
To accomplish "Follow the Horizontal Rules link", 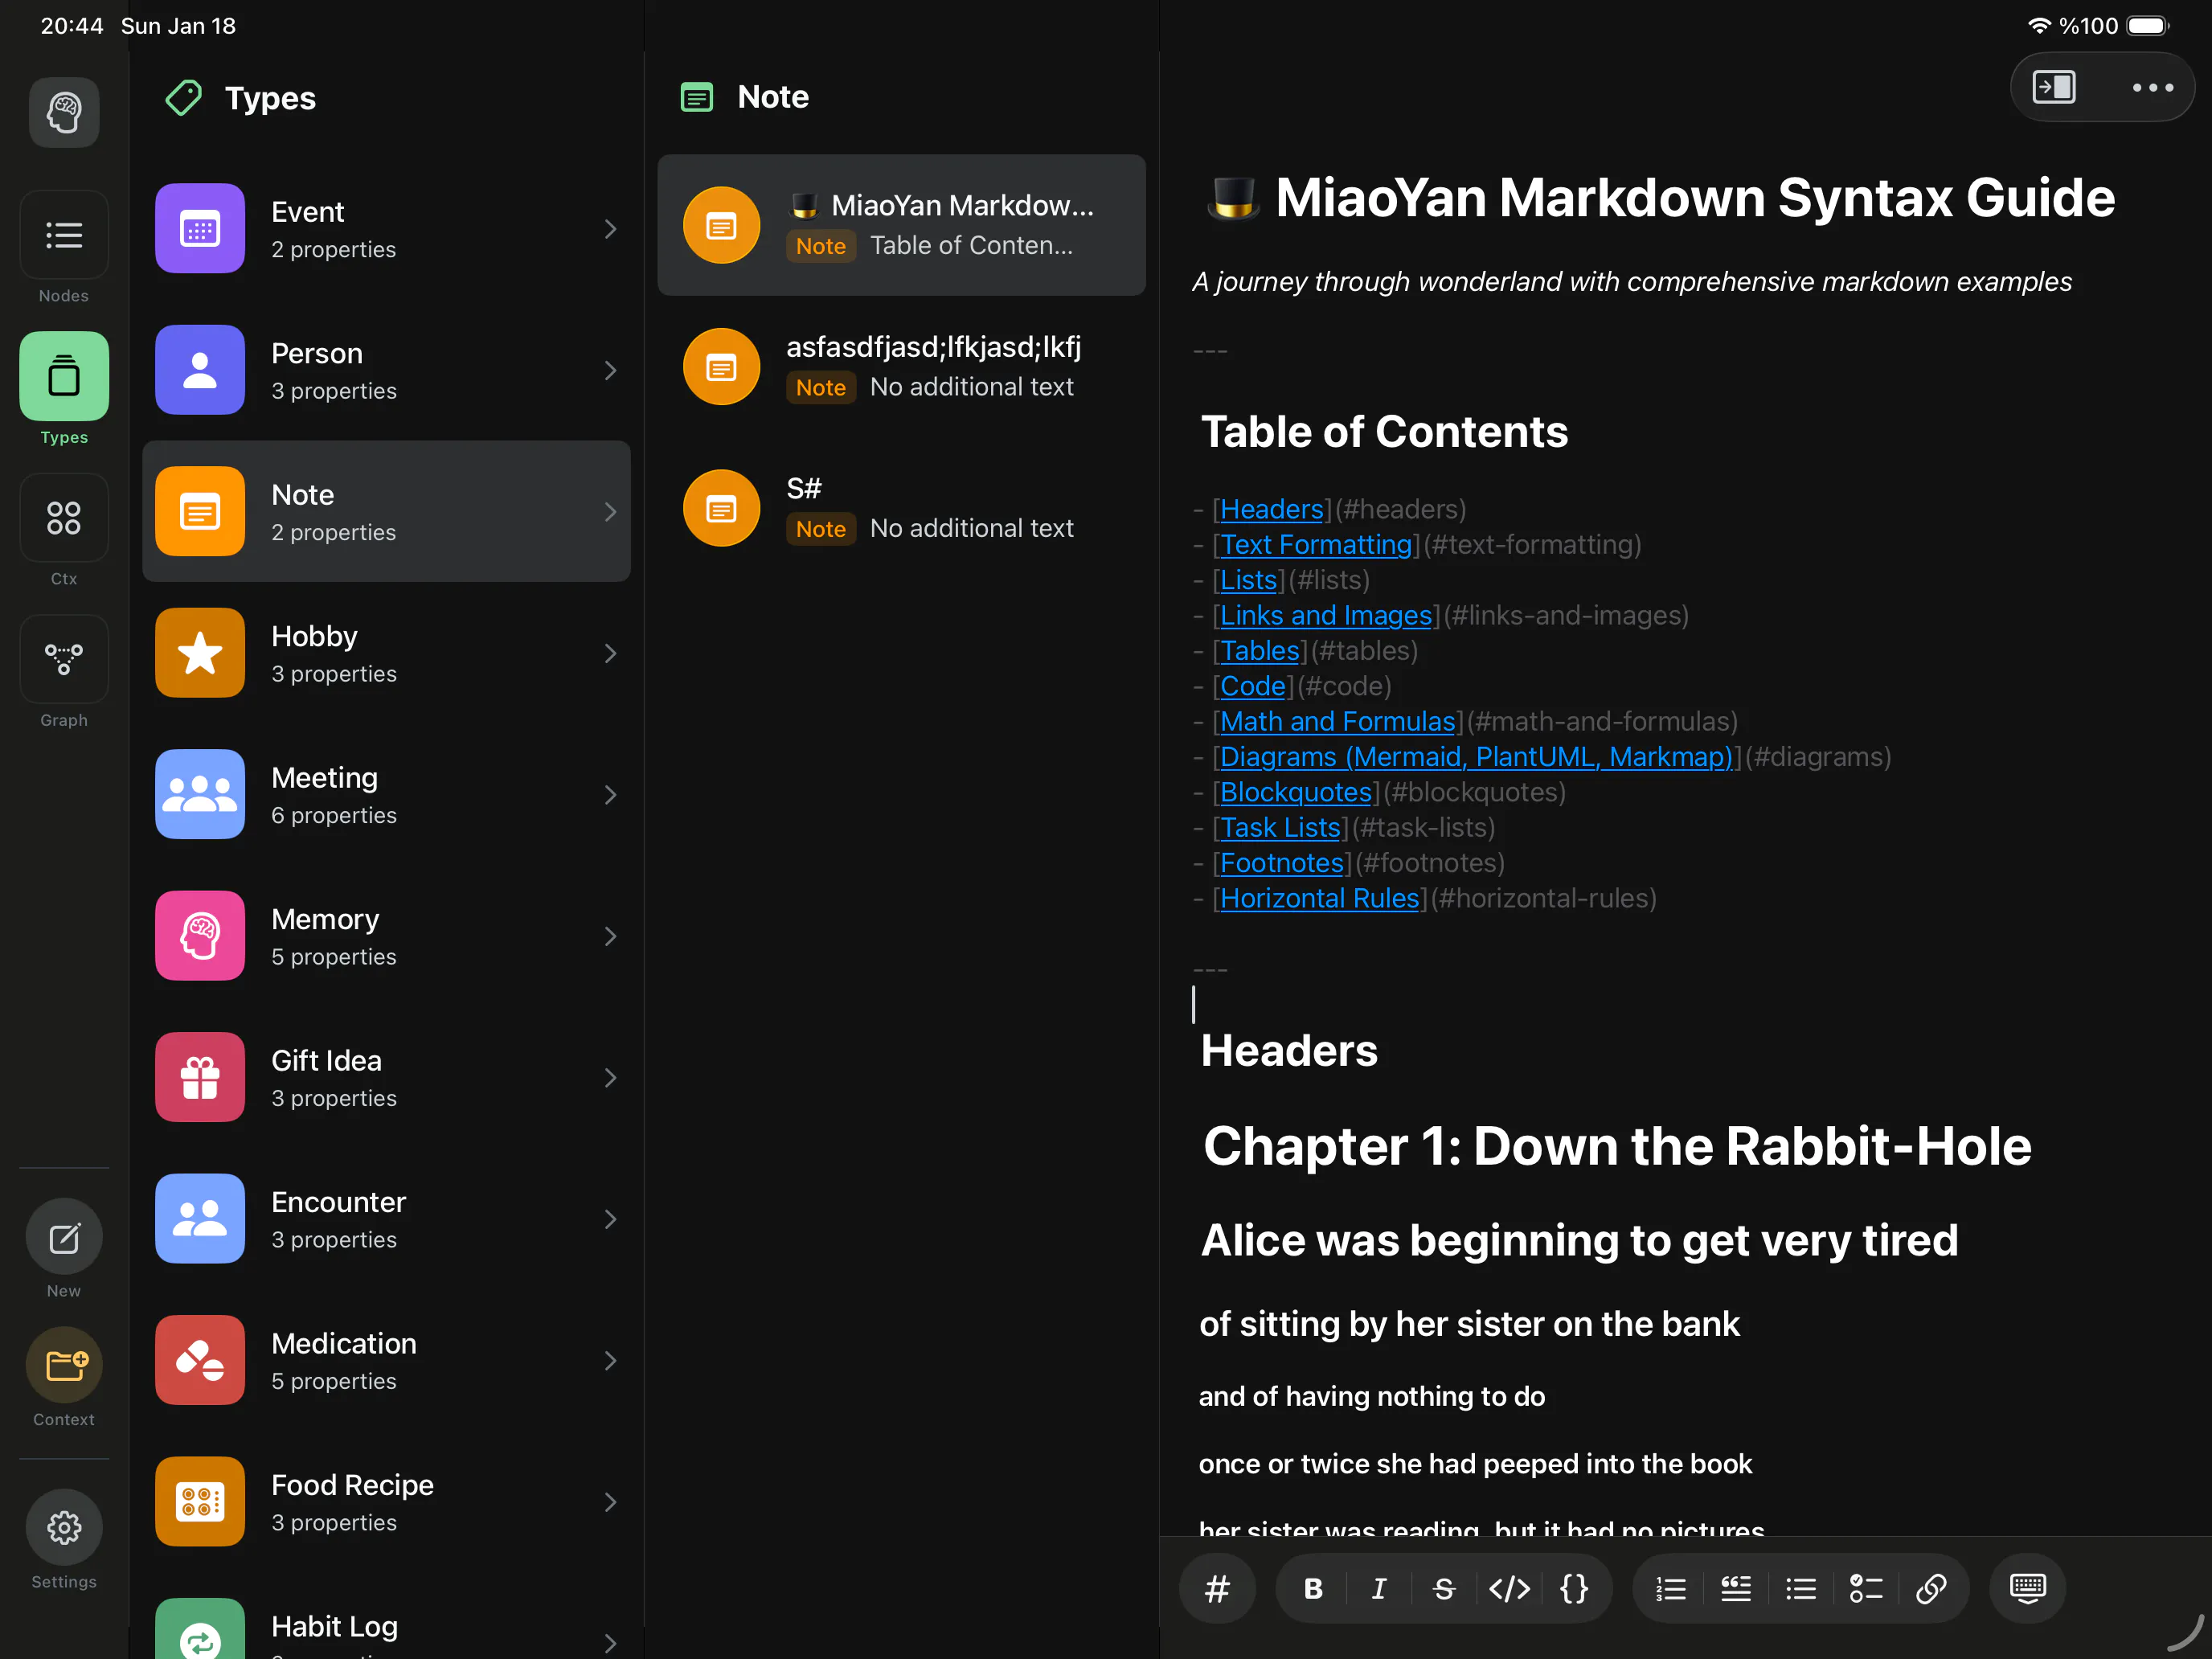I will click(1319, 898).
